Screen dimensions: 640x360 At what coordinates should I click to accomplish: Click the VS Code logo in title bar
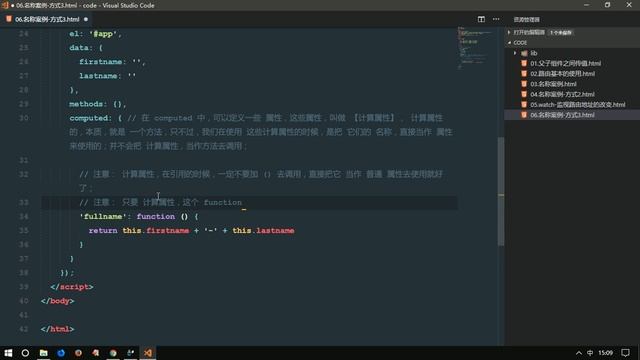pos(5,5)
